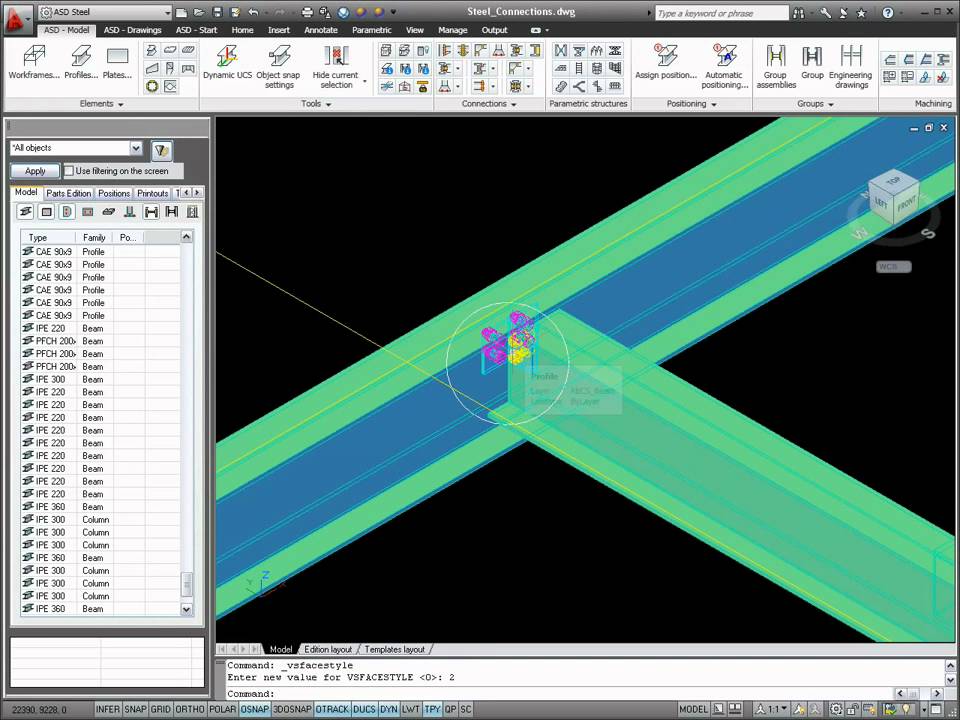Viewport: 960px width, 720px height.
Task: Switch to Printouts tab
Action: click(152, 193)
